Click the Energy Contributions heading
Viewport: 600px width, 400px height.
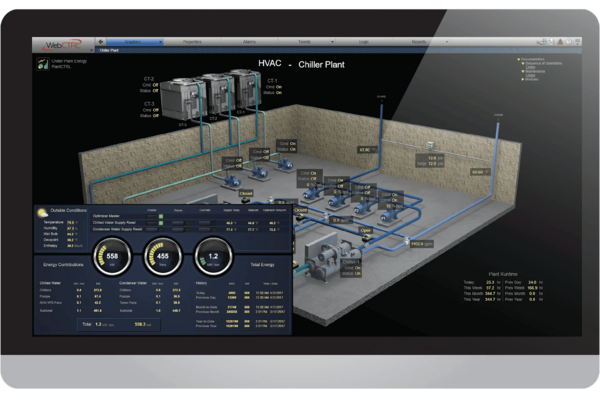tap(63, 264)
